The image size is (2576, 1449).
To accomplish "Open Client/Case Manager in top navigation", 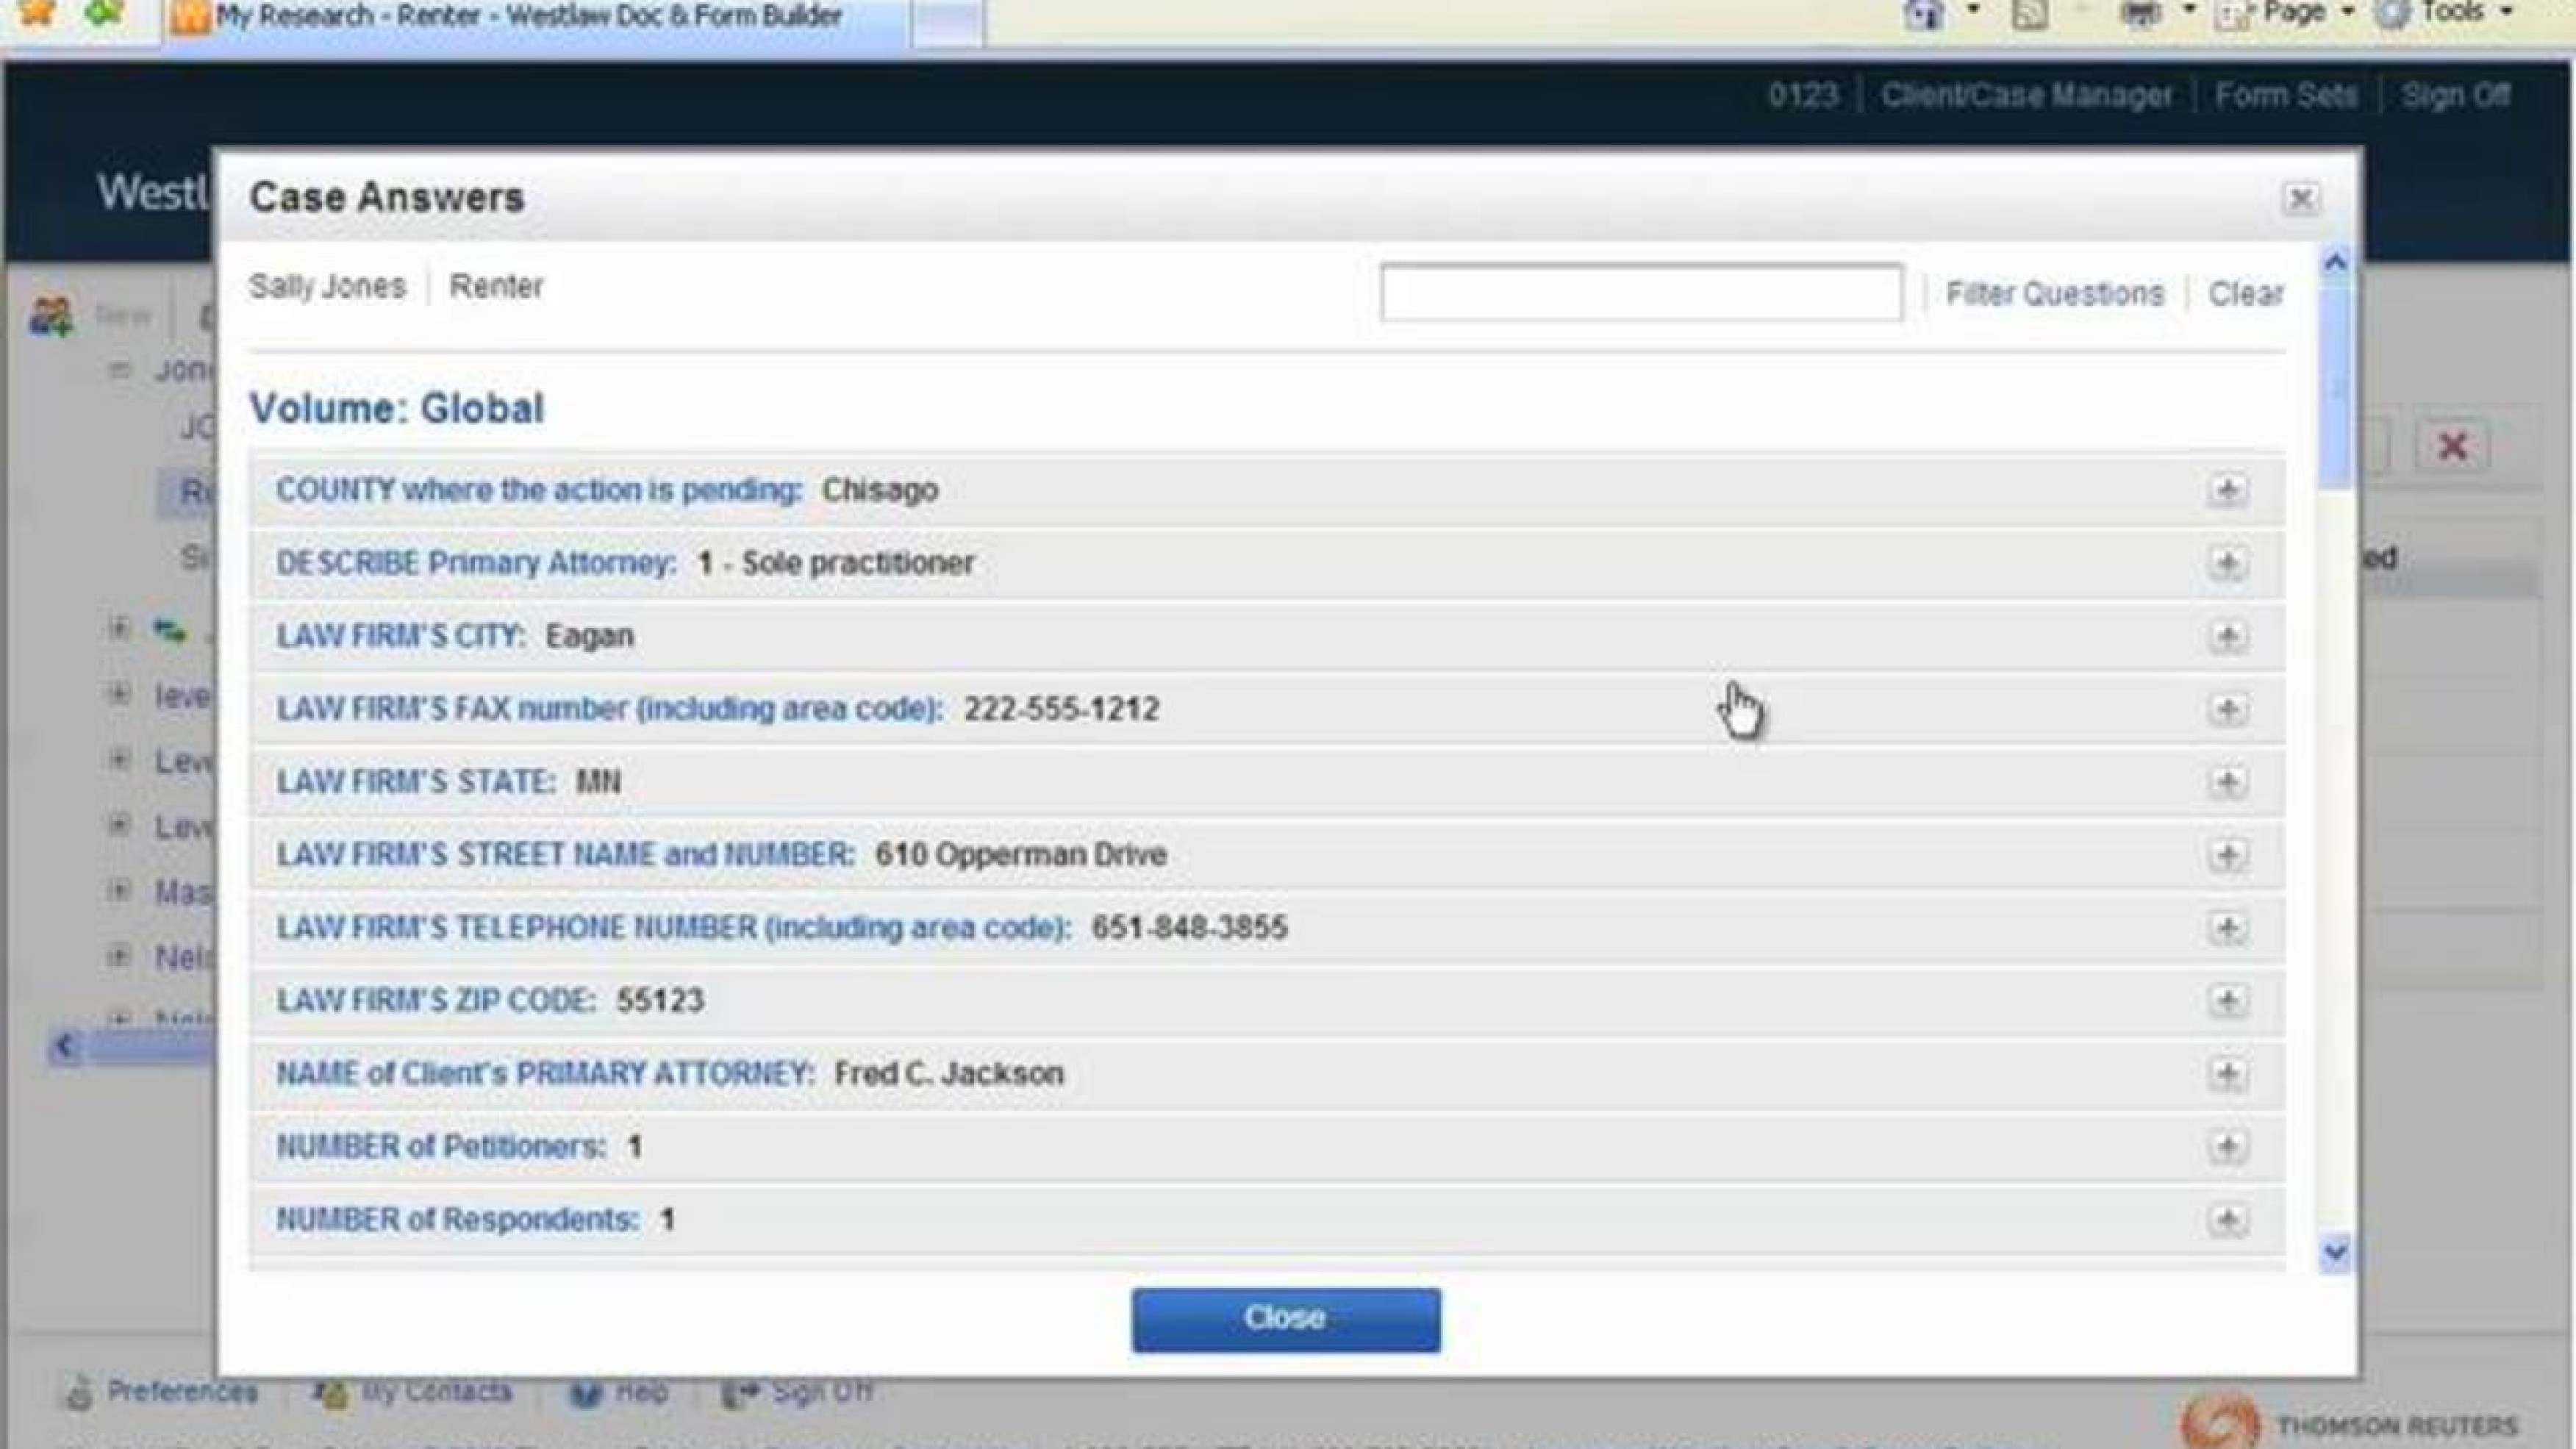I will click(x=2026, y=96).
